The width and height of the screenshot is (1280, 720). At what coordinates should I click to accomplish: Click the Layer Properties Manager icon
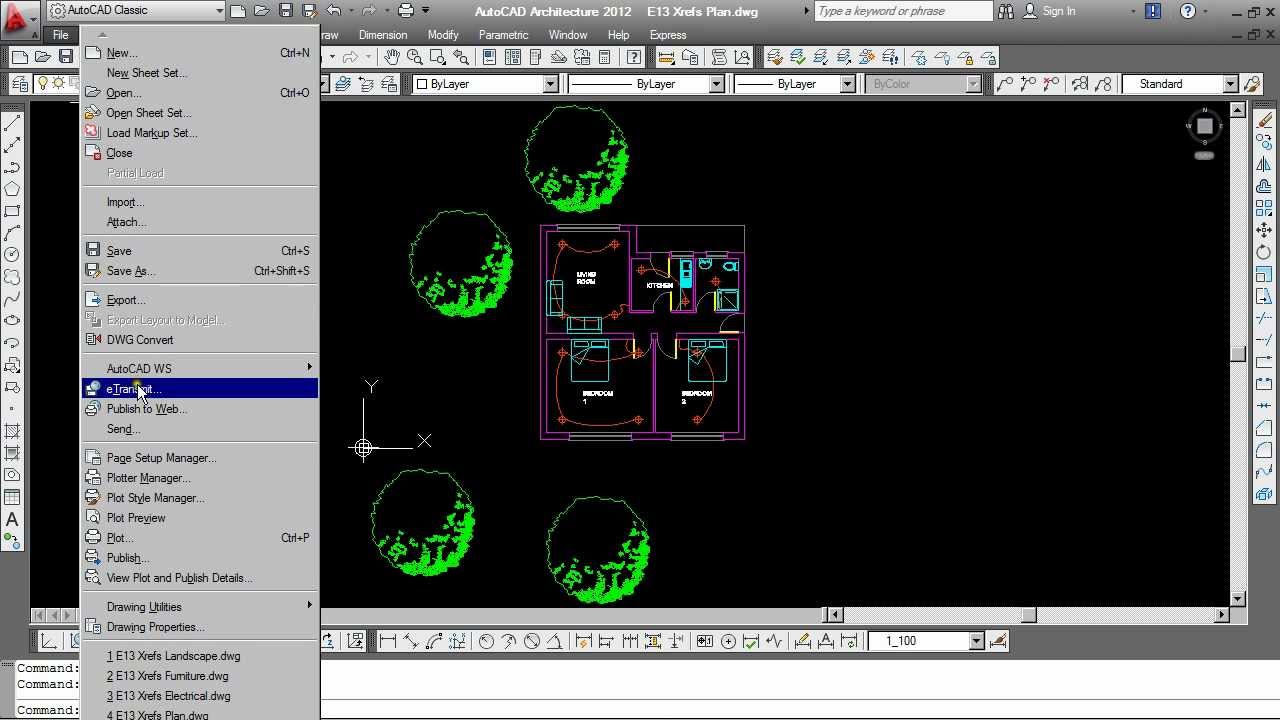pyautogui.click(x=20, y=84)
